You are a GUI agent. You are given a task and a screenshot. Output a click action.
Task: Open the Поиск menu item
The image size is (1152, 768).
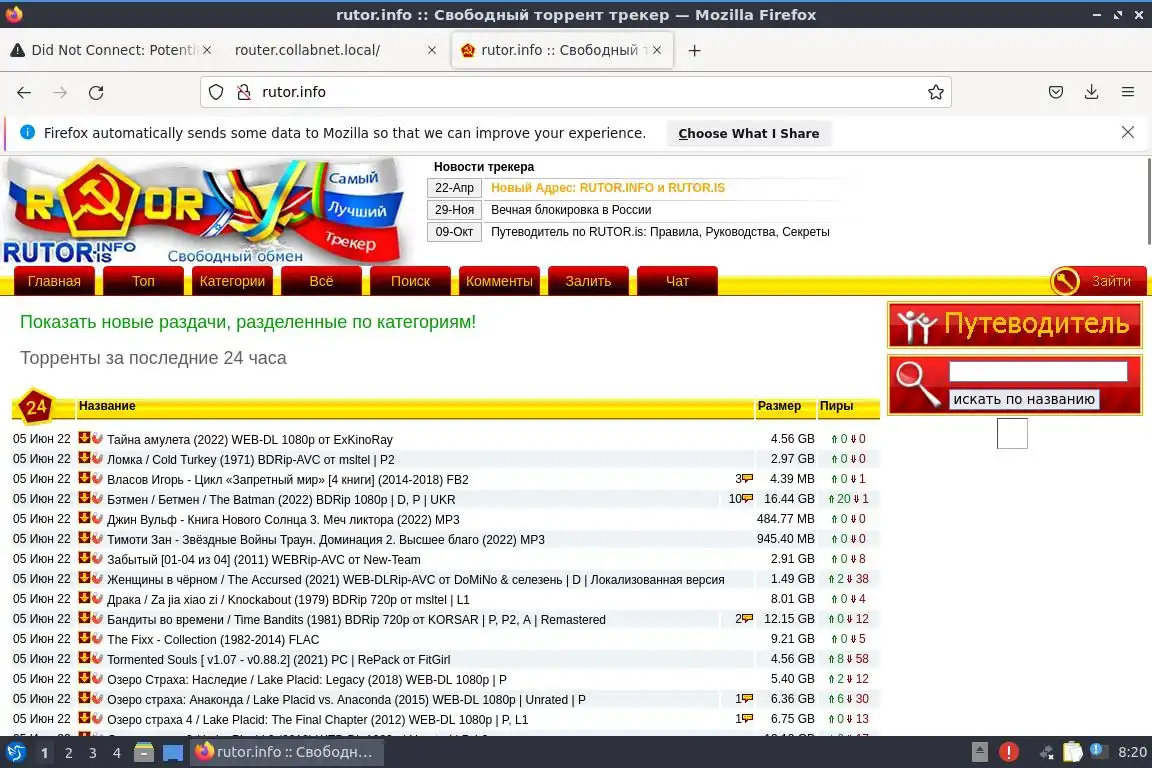point(410,281)
